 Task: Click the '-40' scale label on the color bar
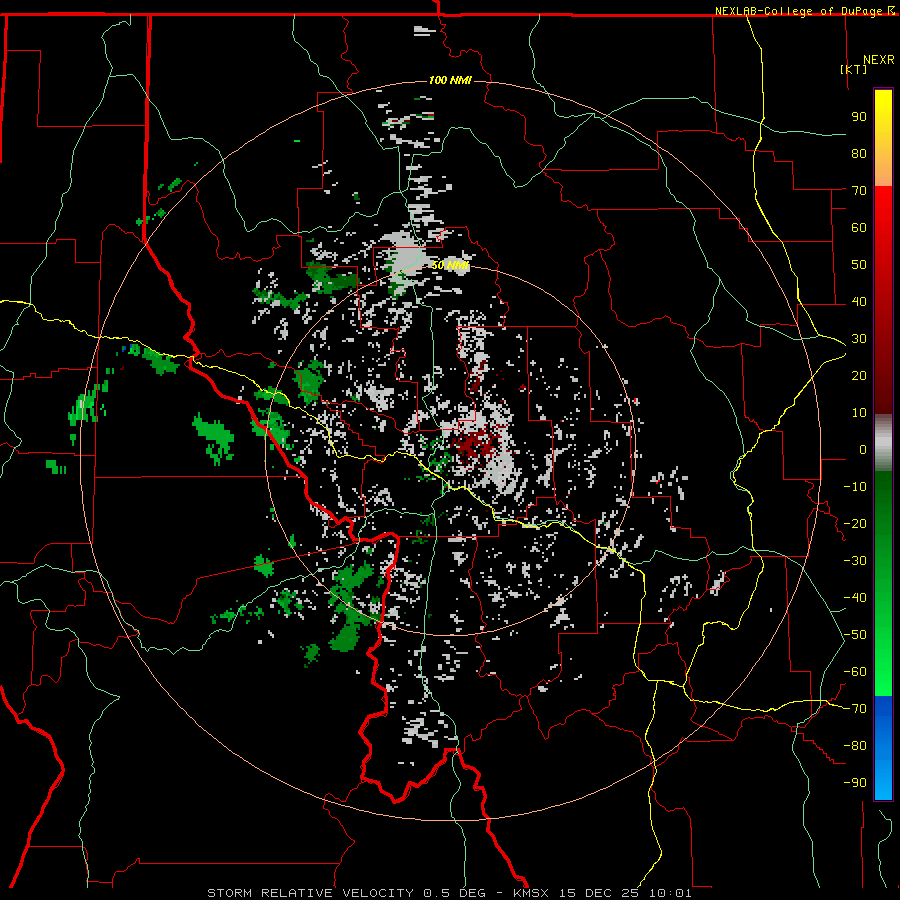pos(855,598)
